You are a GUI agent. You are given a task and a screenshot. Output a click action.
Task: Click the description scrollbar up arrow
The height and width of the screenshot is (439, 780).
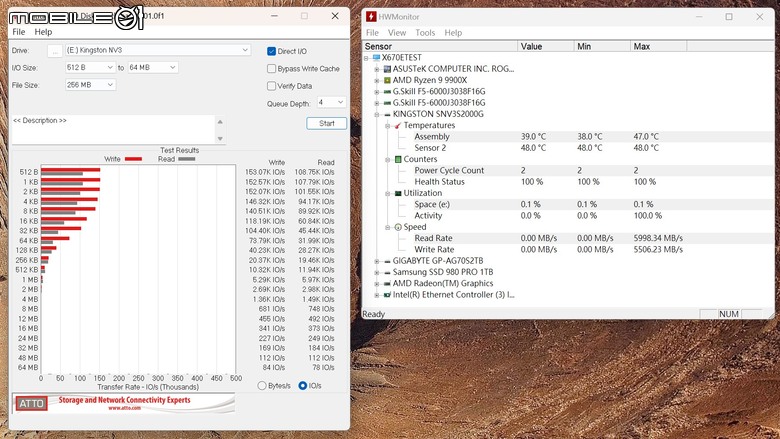(220, 122)
